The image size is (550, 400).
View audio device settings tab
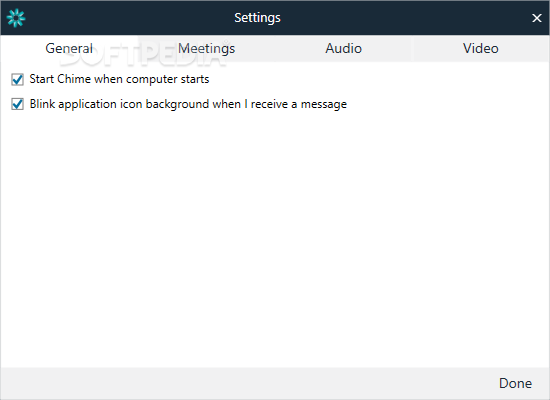tap(343, 48)
